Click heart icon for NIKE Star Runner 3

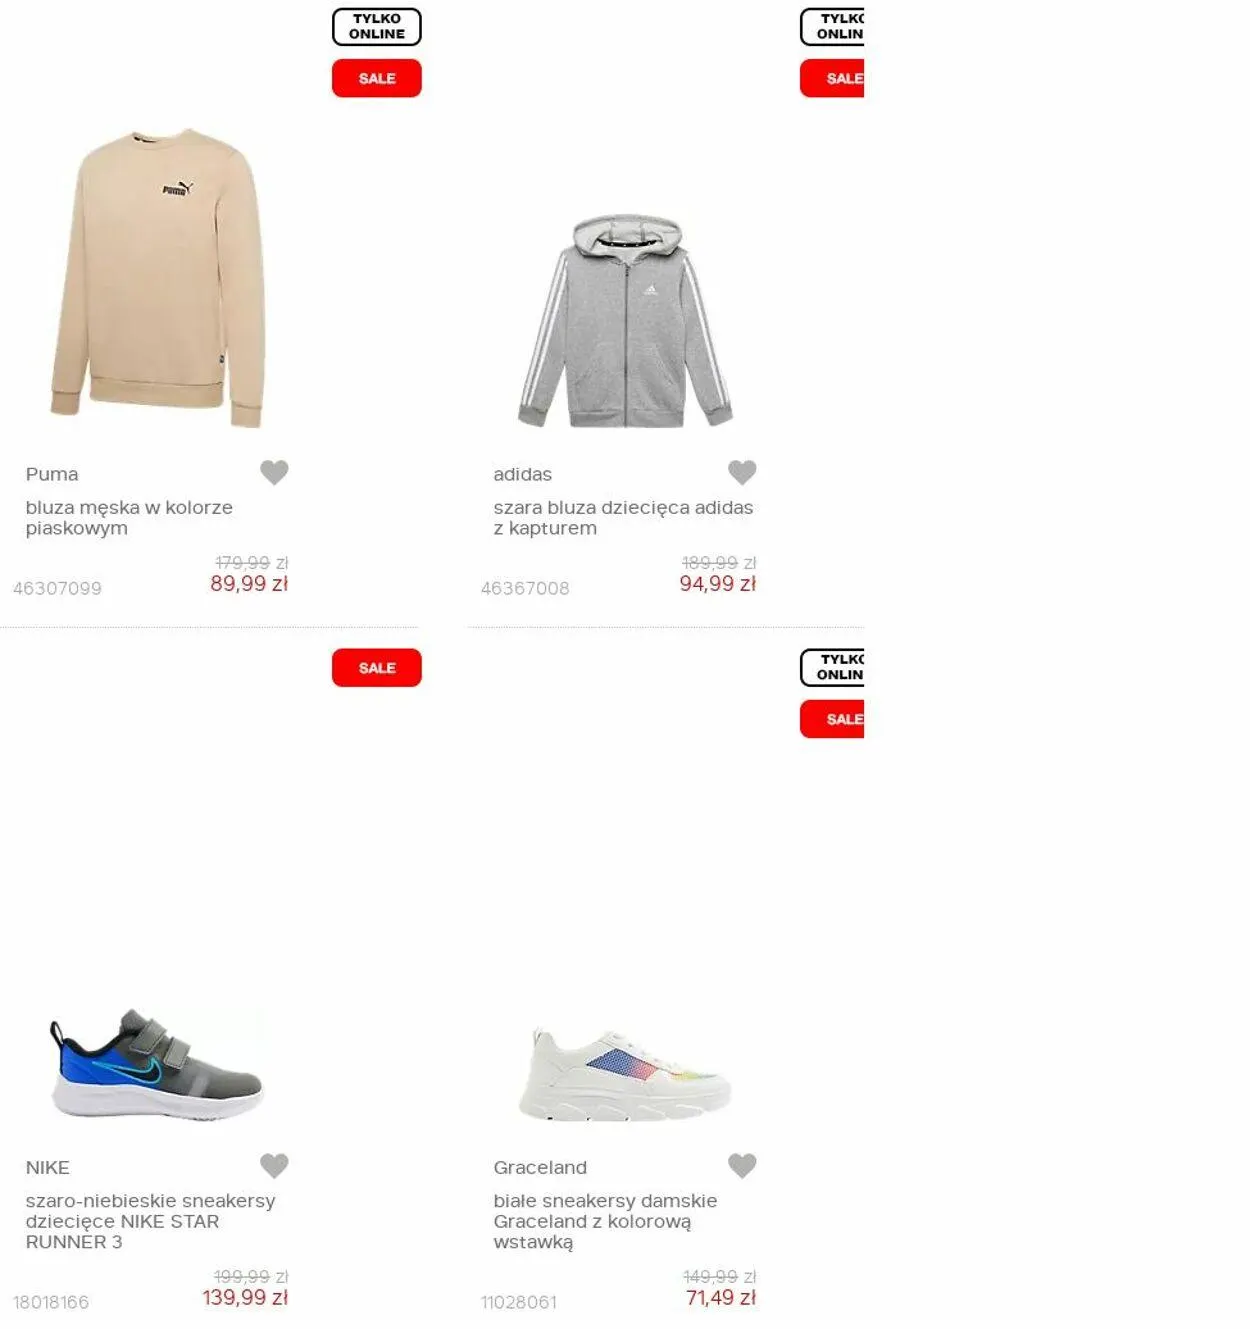274,1165
